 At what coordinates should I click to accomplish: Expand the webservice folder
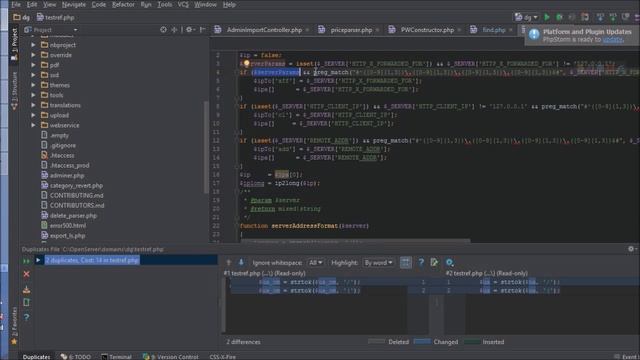click(33, 125)
